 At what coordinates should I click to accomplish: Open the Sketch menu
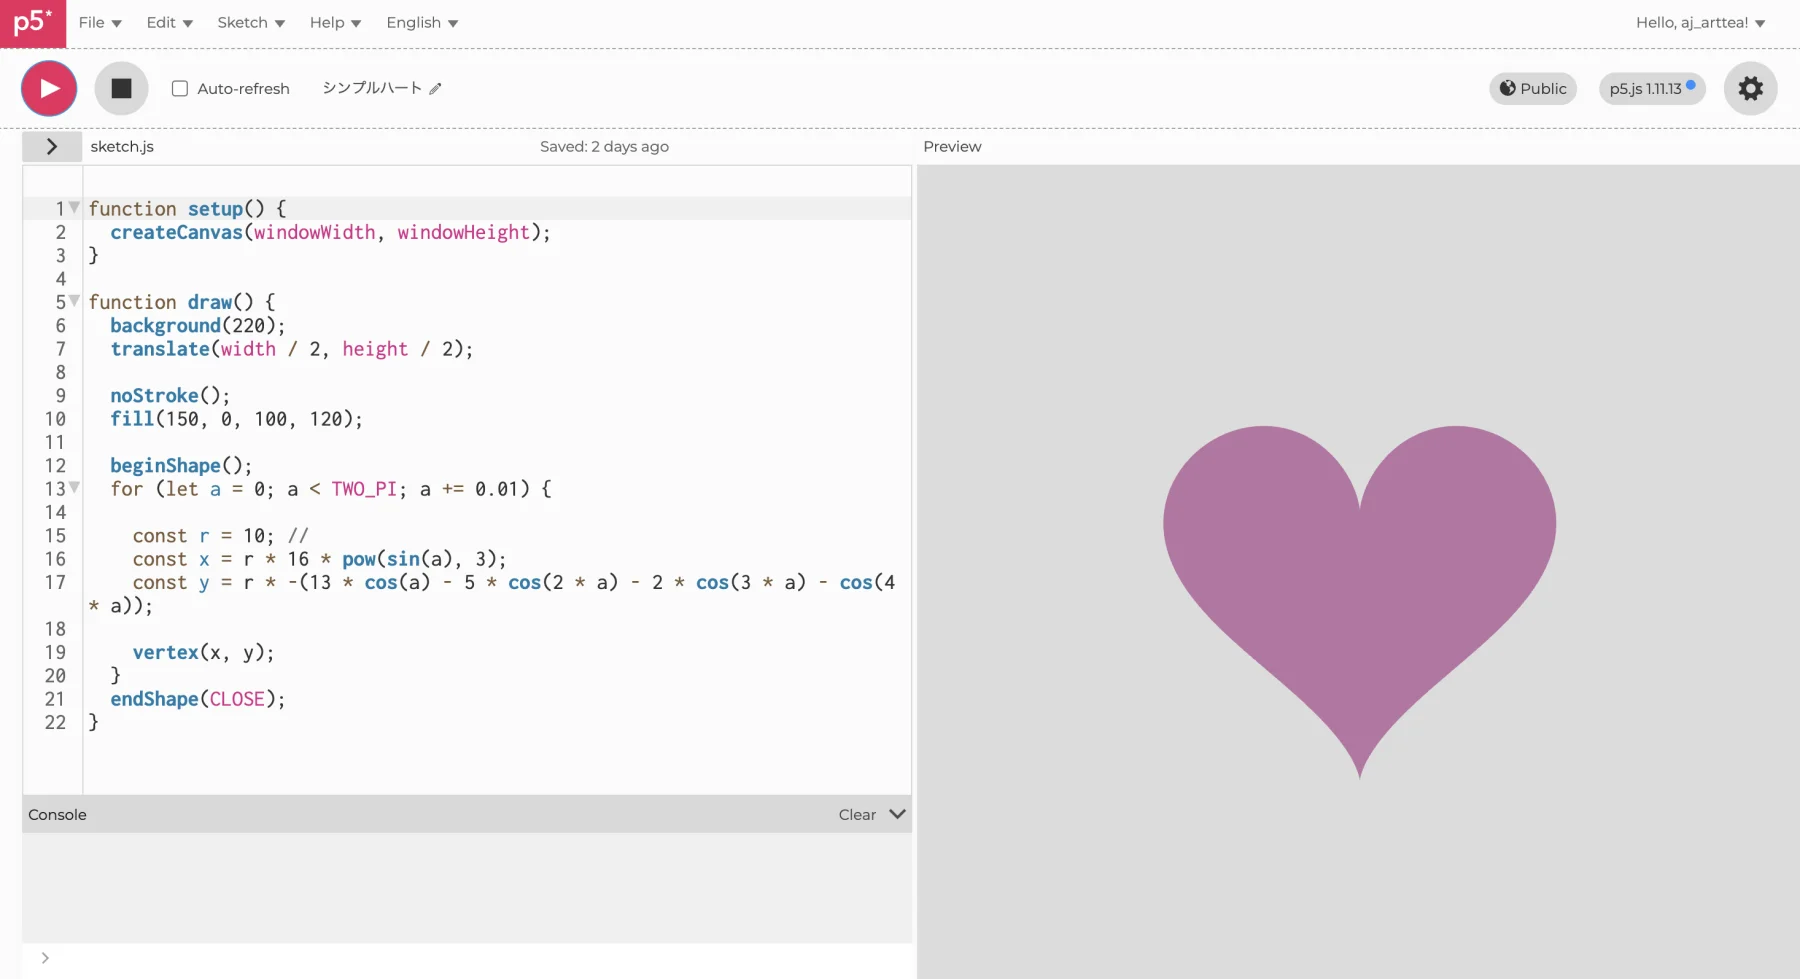(251, 22)
